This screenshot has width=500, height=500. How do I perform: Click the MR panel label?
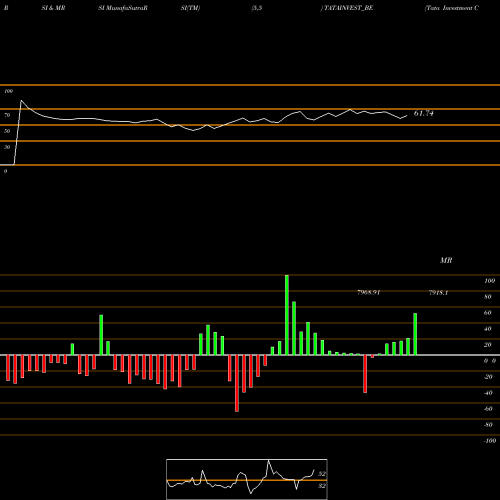[446, 260]
